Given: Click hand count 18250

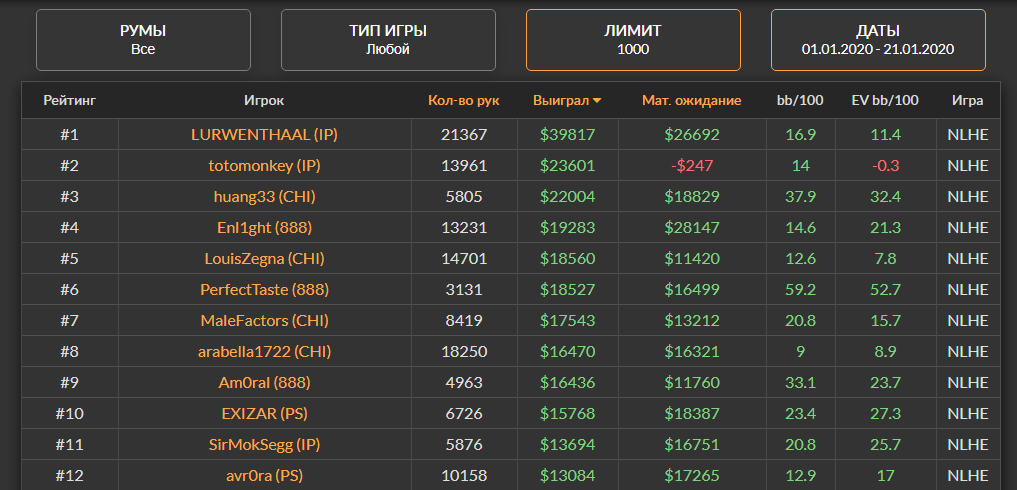Looking at the screenshot, I should [x=464, y=352].
